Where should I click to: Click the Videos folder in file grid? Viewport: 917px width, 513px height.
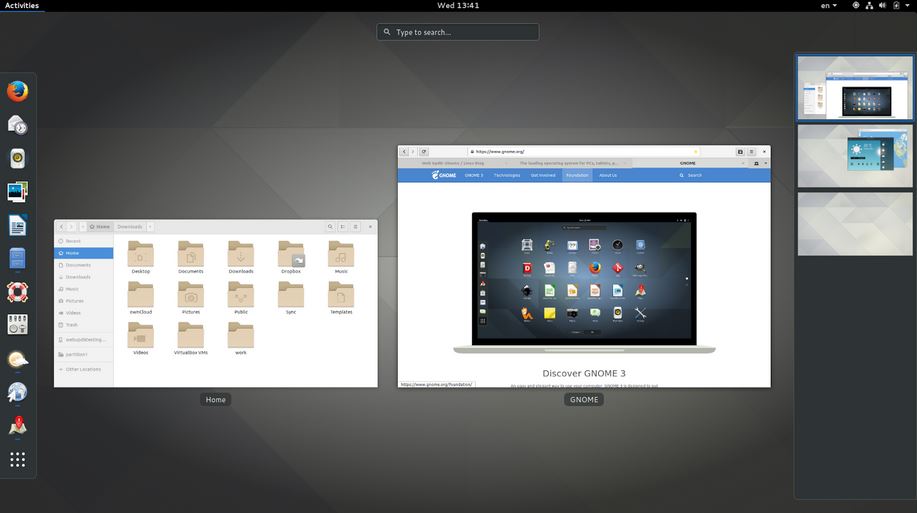click(x=140, y=338)
